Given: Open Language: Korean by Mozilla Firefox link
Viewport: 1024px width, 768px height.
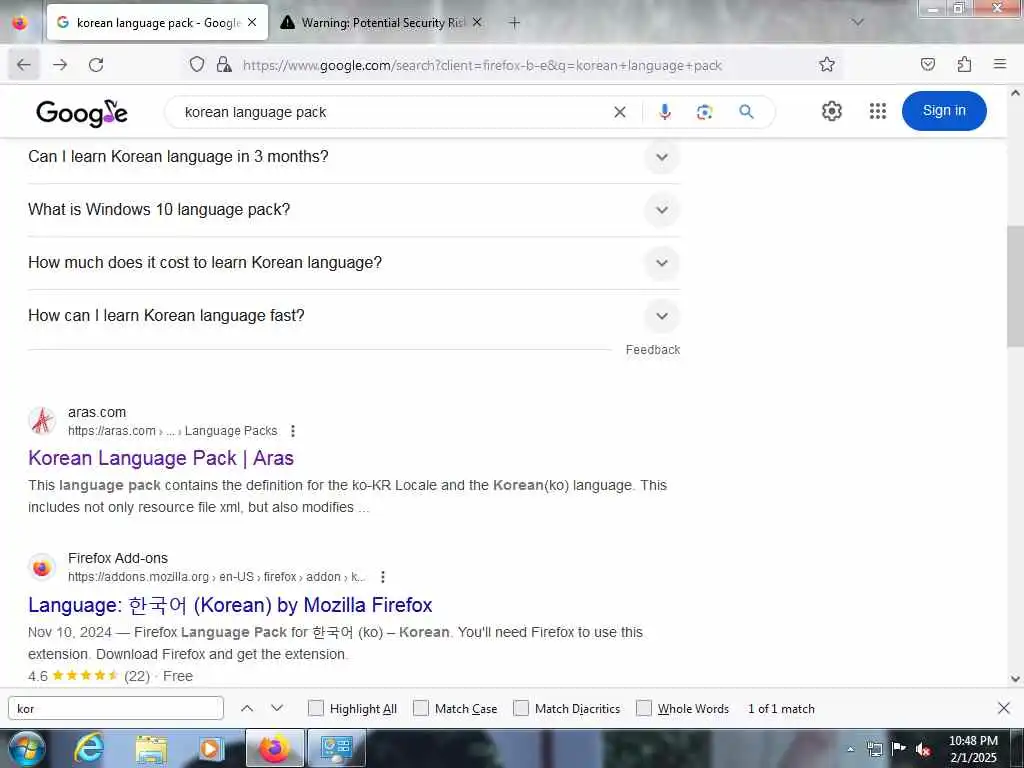Looking at the screenshot, I should tap(230, 605).
